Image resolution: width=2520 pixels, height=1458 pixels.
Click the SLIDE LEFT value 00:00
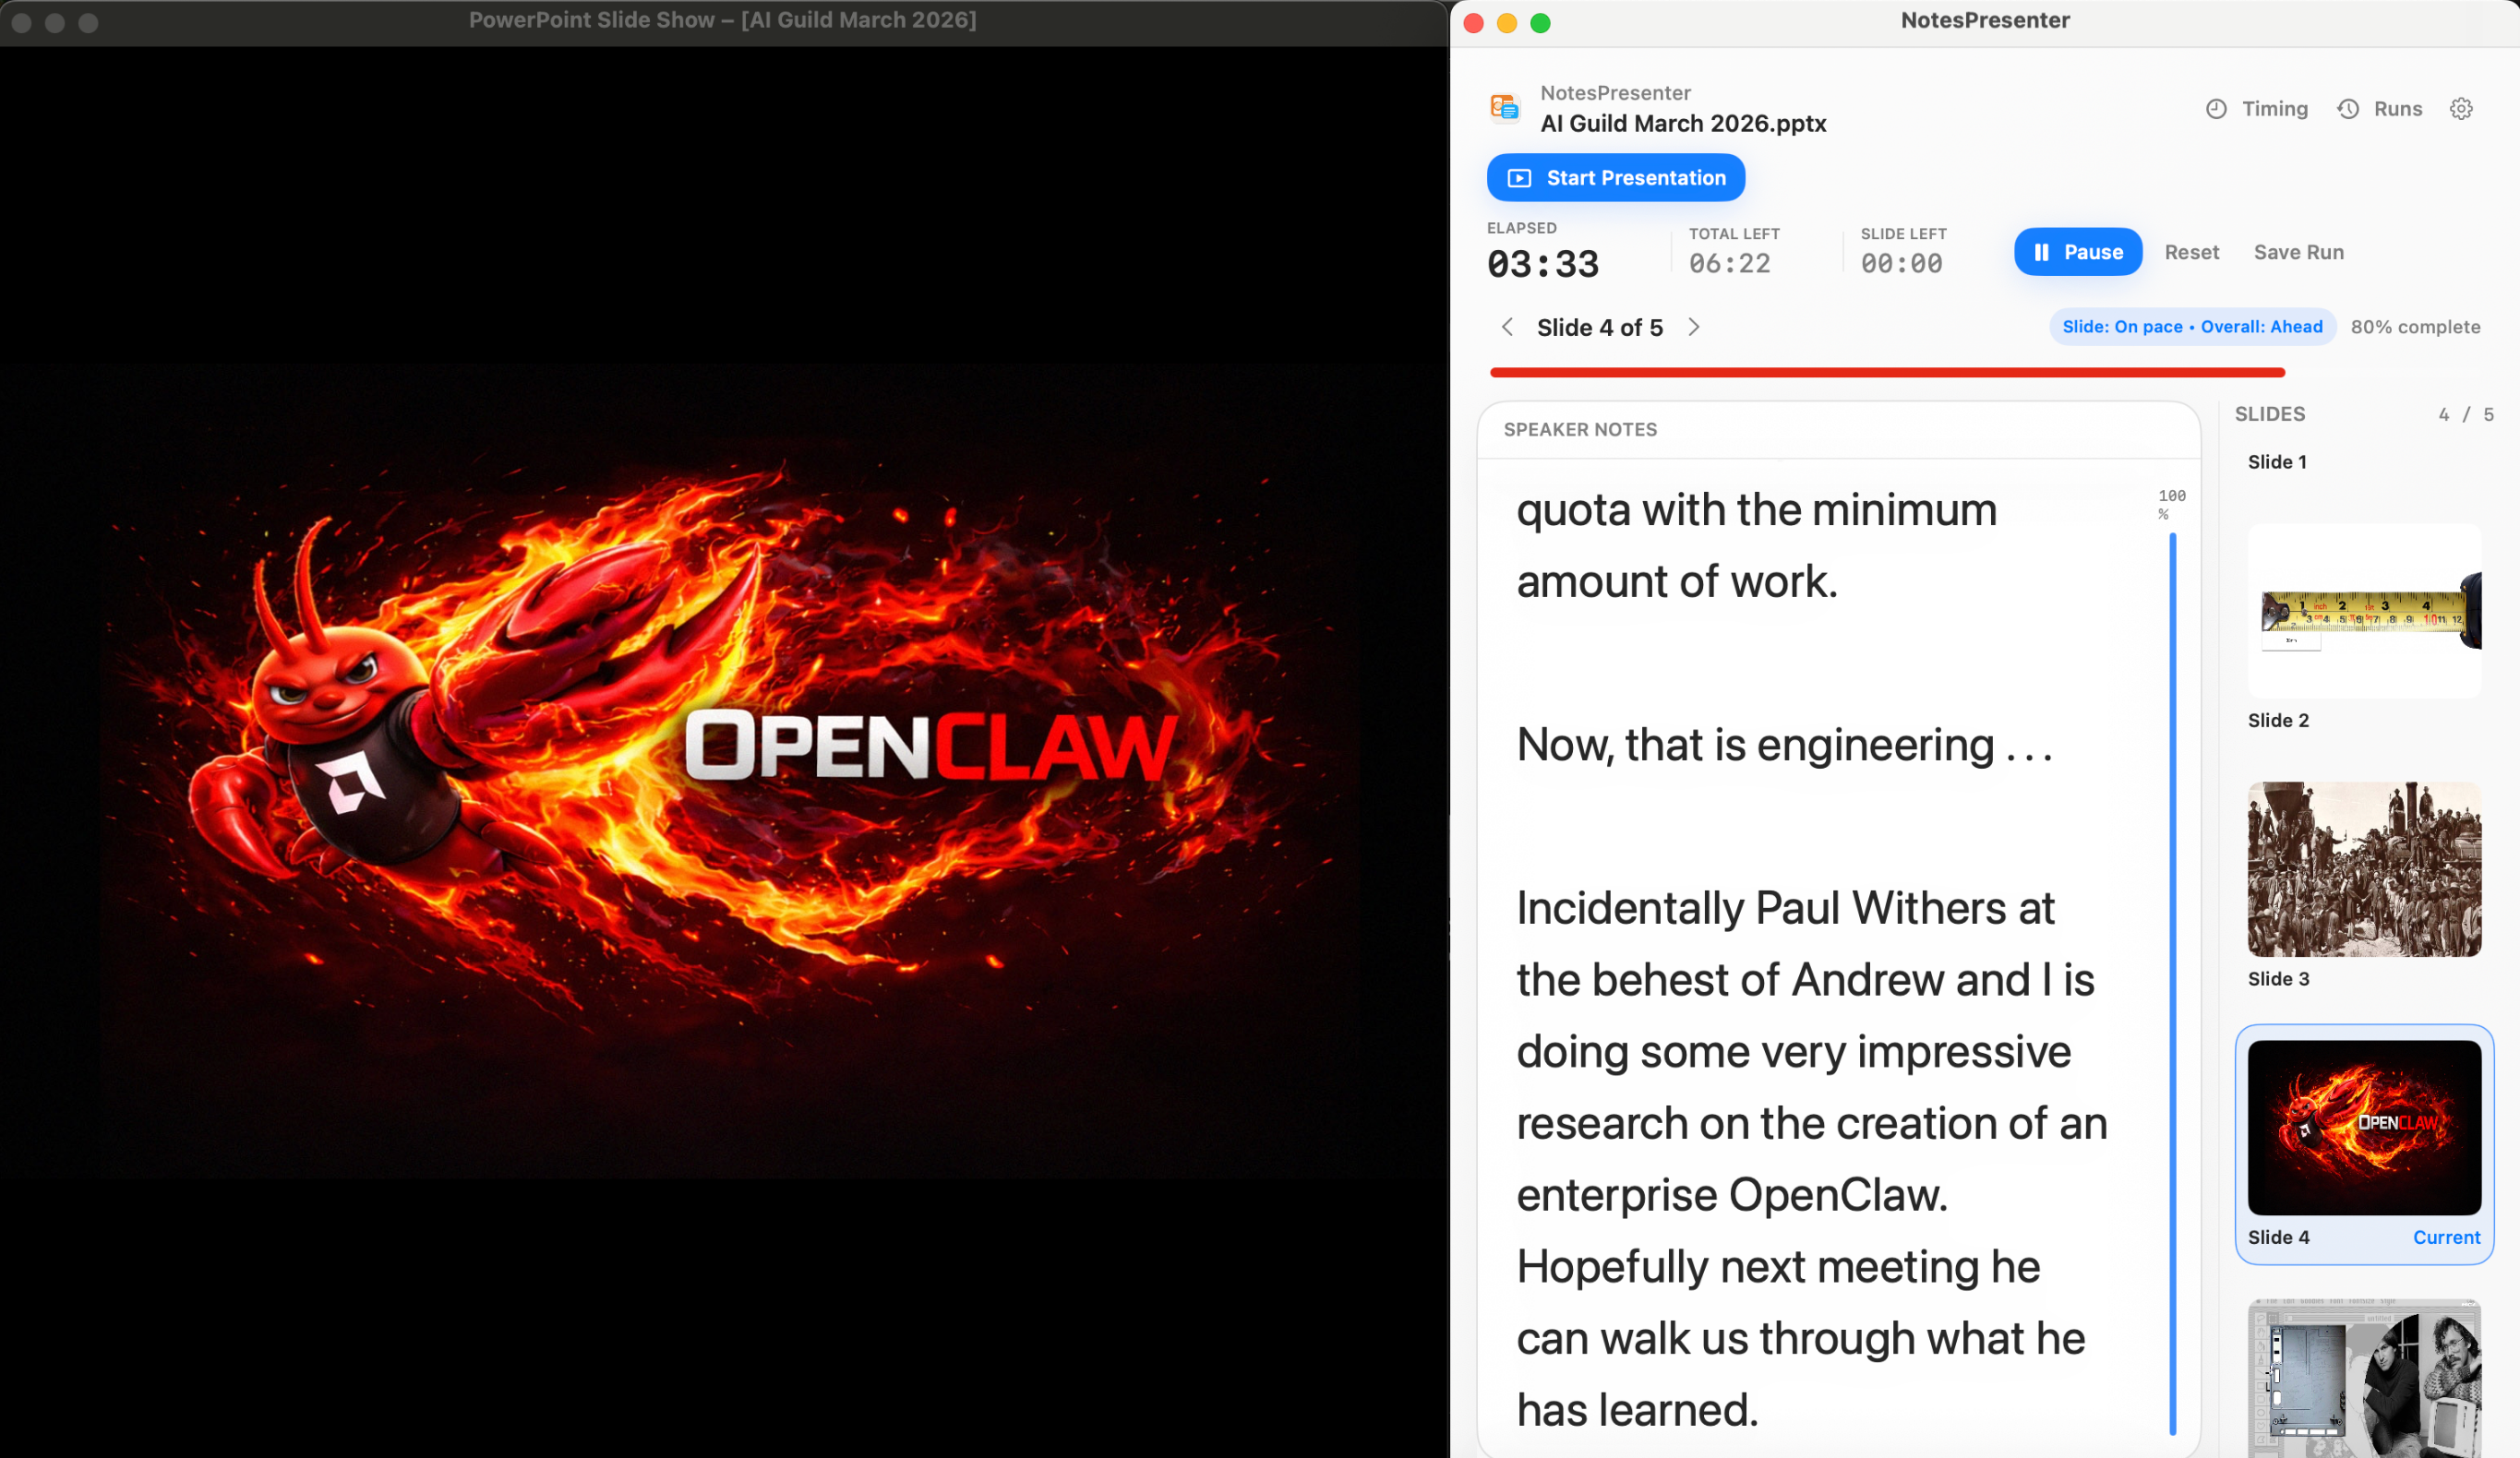coord(1901,263)
